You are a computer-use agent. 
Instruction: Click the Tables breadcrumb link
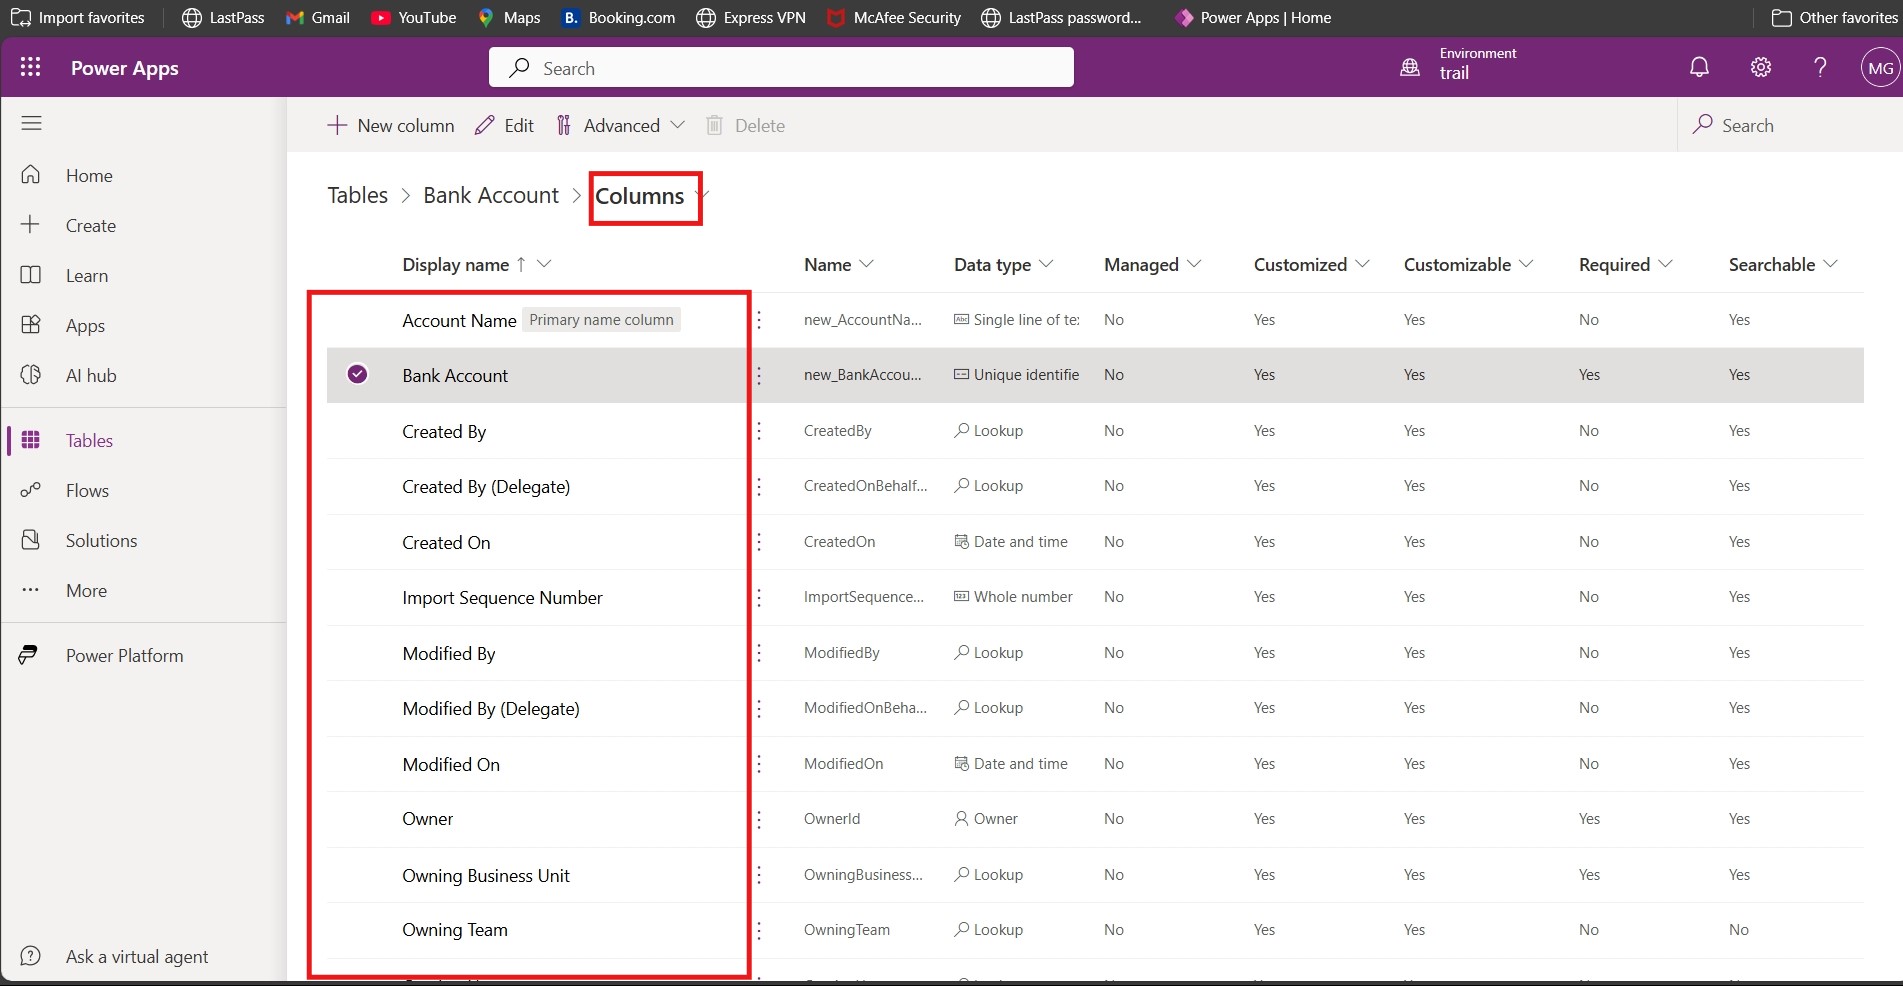[357, 195]
